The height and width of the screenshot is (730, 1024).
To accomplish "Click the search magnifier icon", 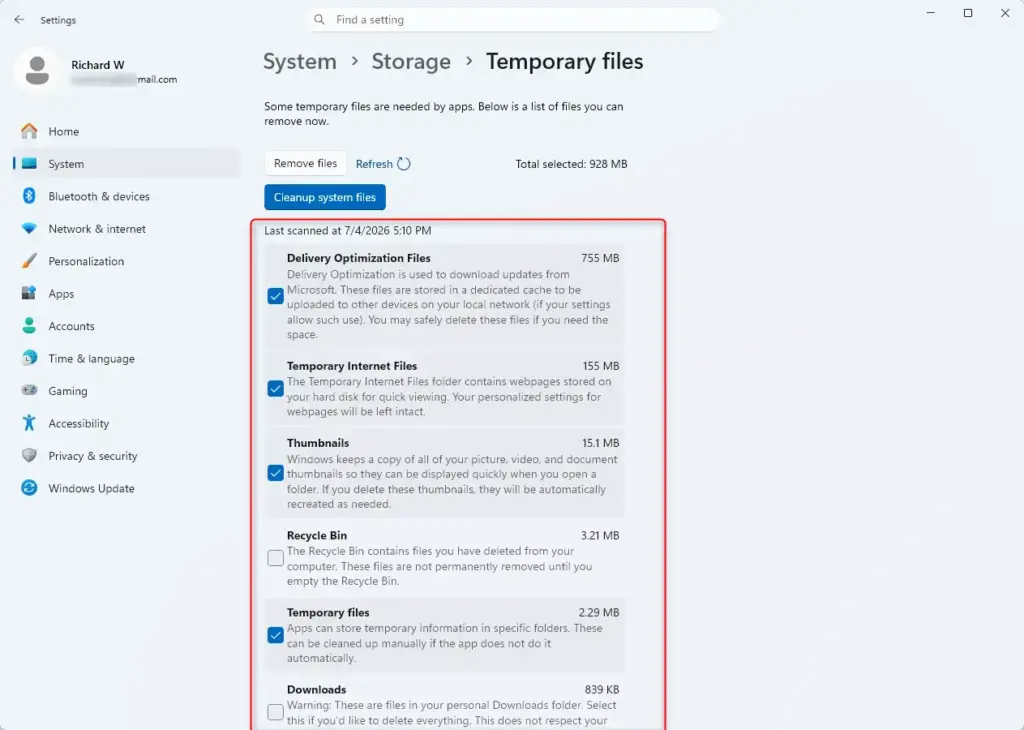I will [x=319, y=20].
